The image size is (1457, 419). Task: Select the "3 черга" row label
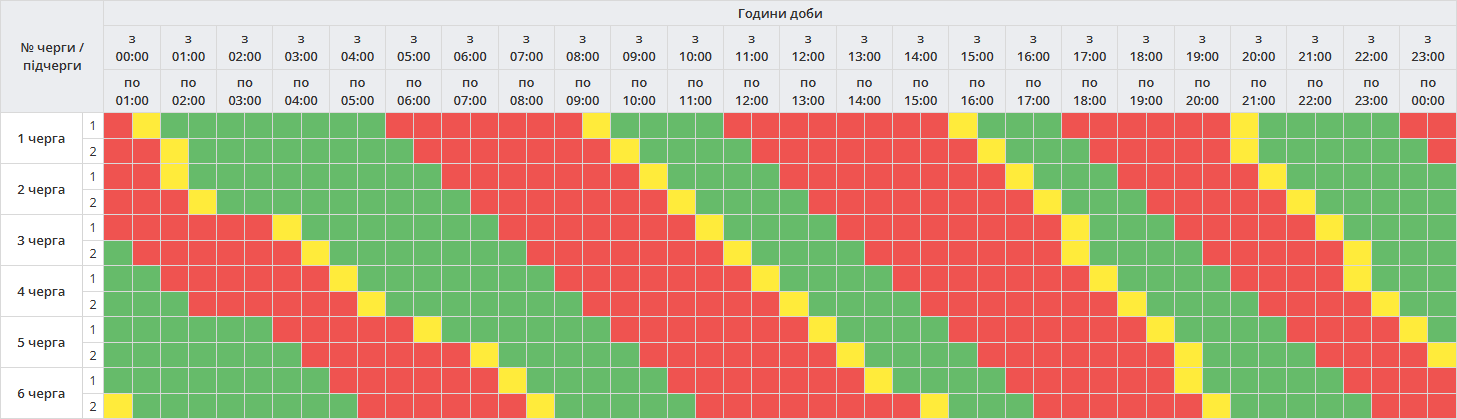click(42, 240)
